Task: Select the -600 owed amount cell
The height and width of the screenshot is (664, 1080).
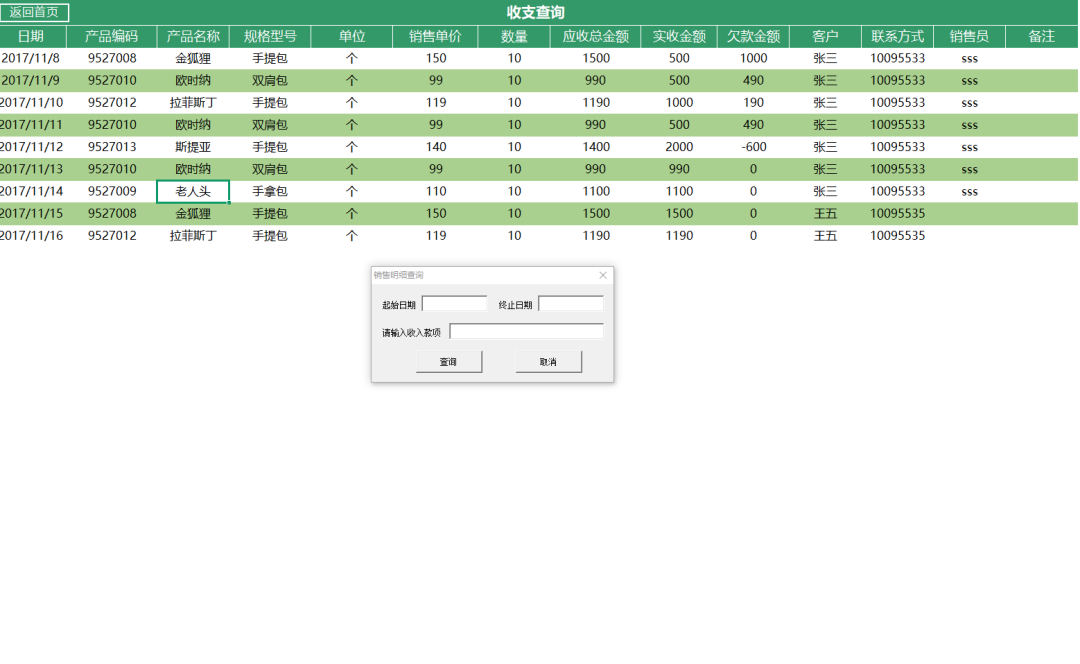Action: point(753,147)
